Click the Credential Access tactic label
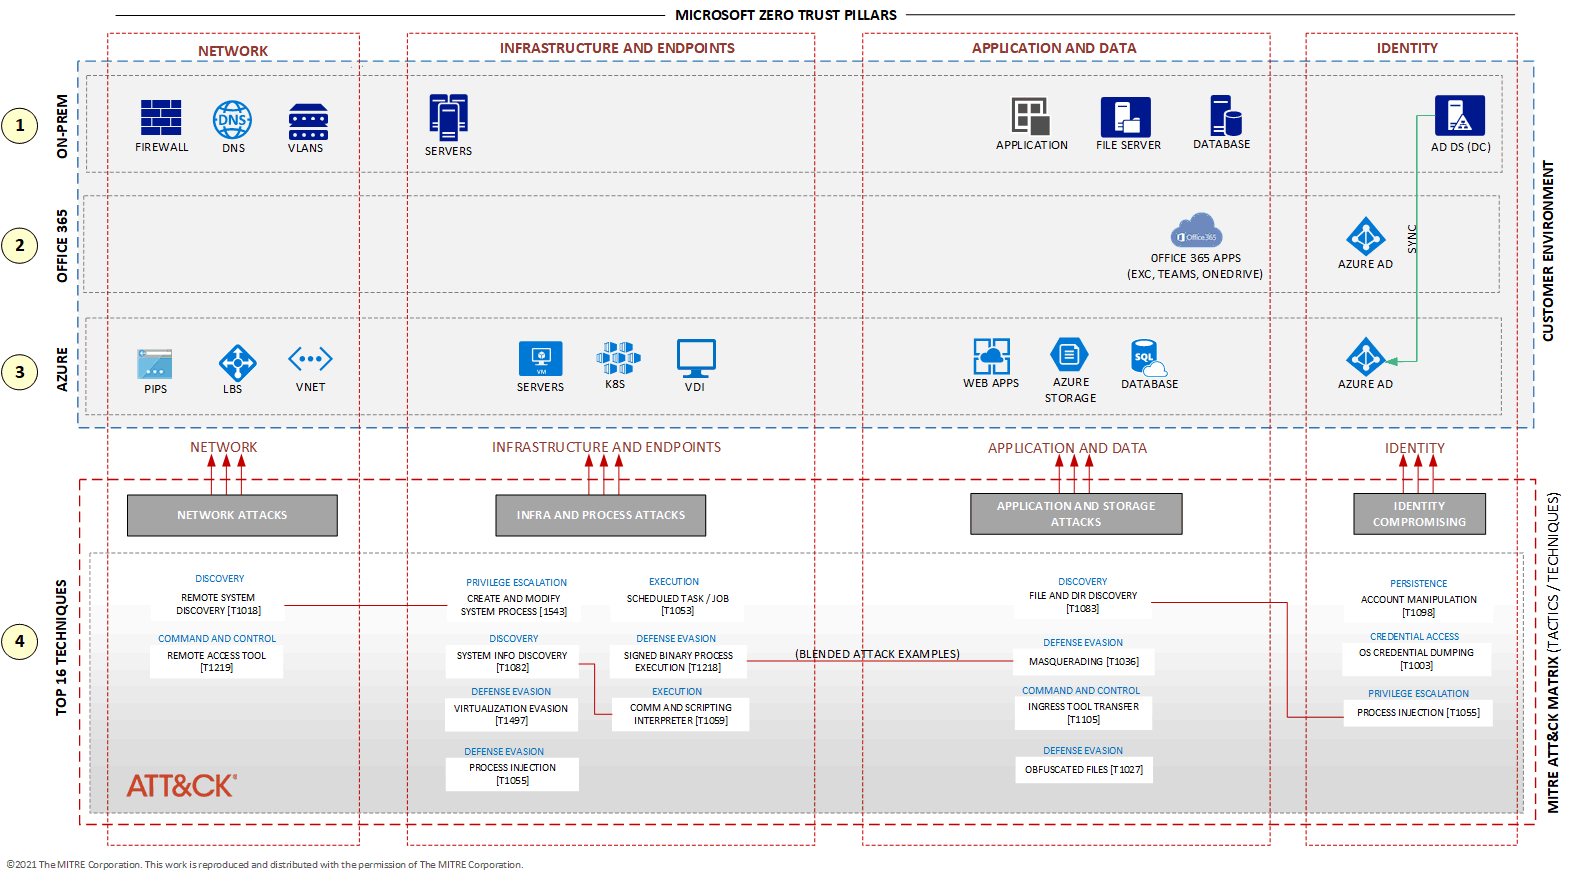This screenshot has height=877, width=1571. click(1415, 637)
